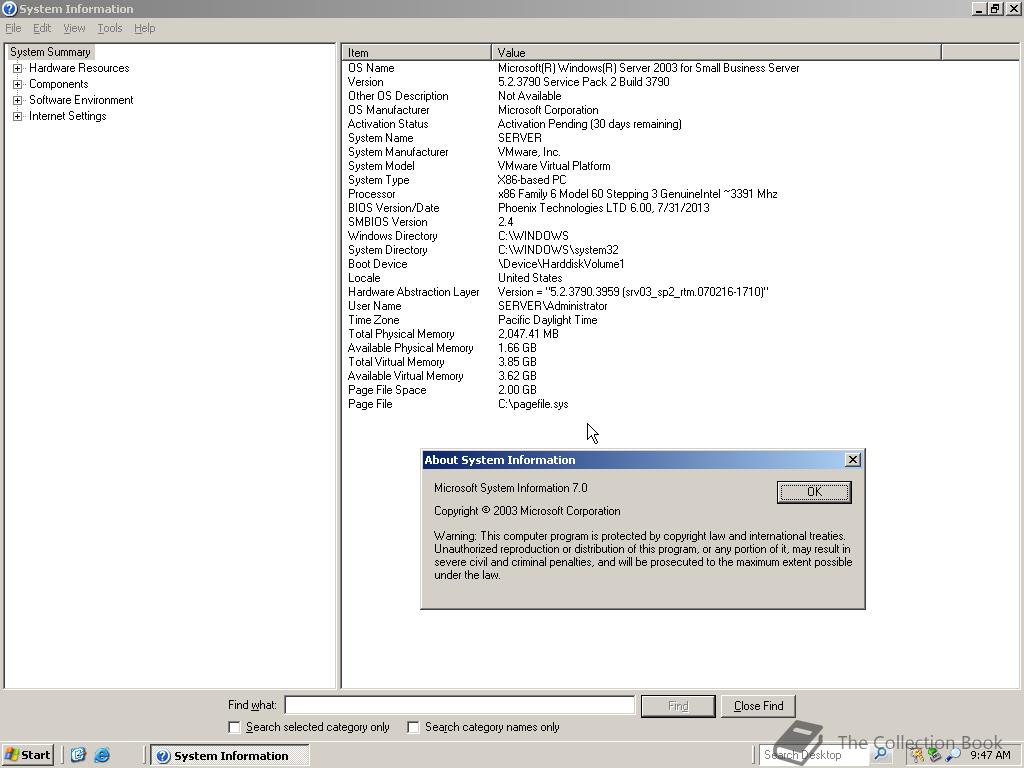This screenshot has width=1024, height=768.
Task: Focus the Find what text field
Action: [460, 705]
